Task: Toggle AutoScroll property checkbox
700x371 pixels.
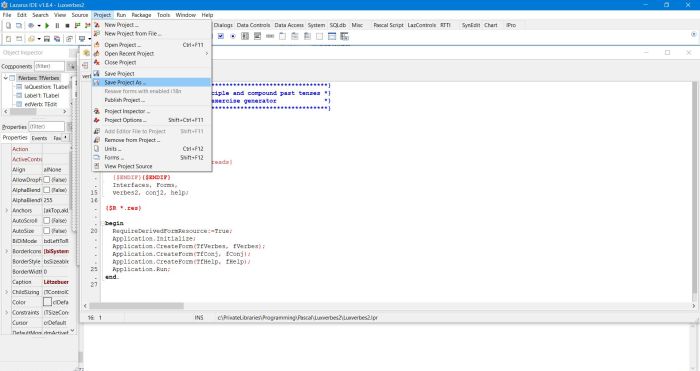Action: [46, 221]
